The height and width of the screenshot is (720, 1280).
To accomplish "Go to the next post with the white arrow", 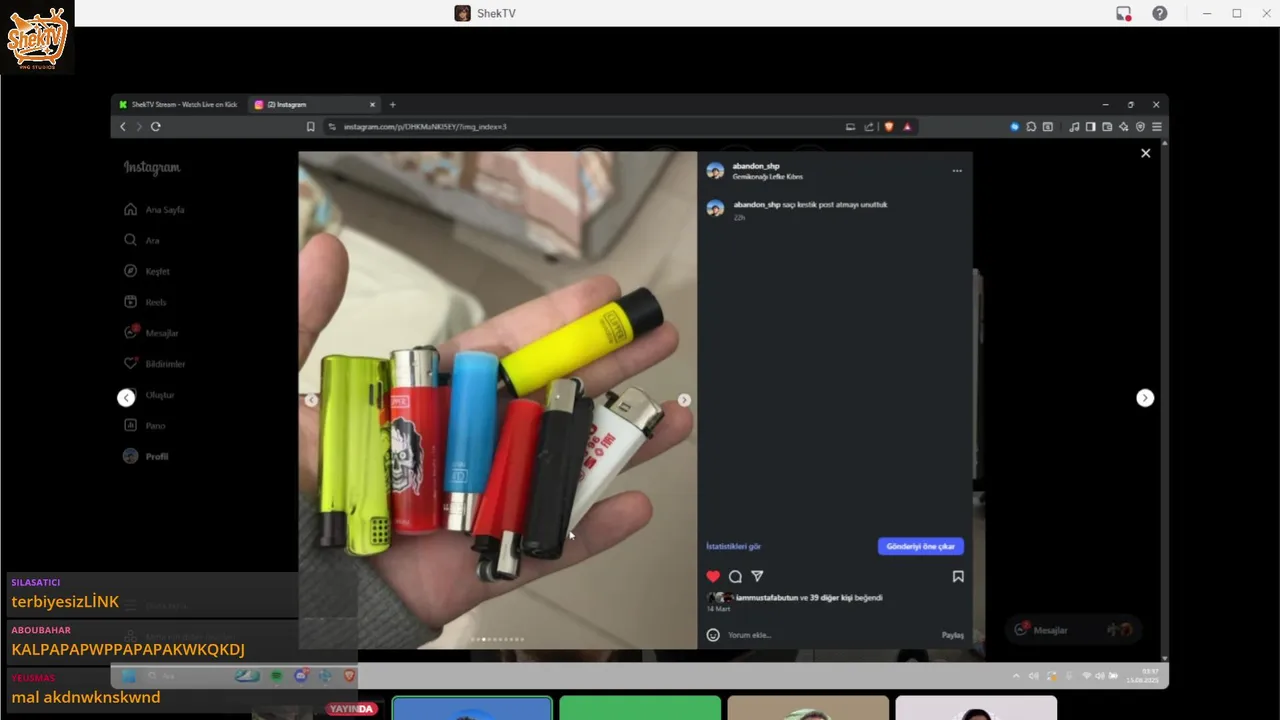I will point(1145,398).
